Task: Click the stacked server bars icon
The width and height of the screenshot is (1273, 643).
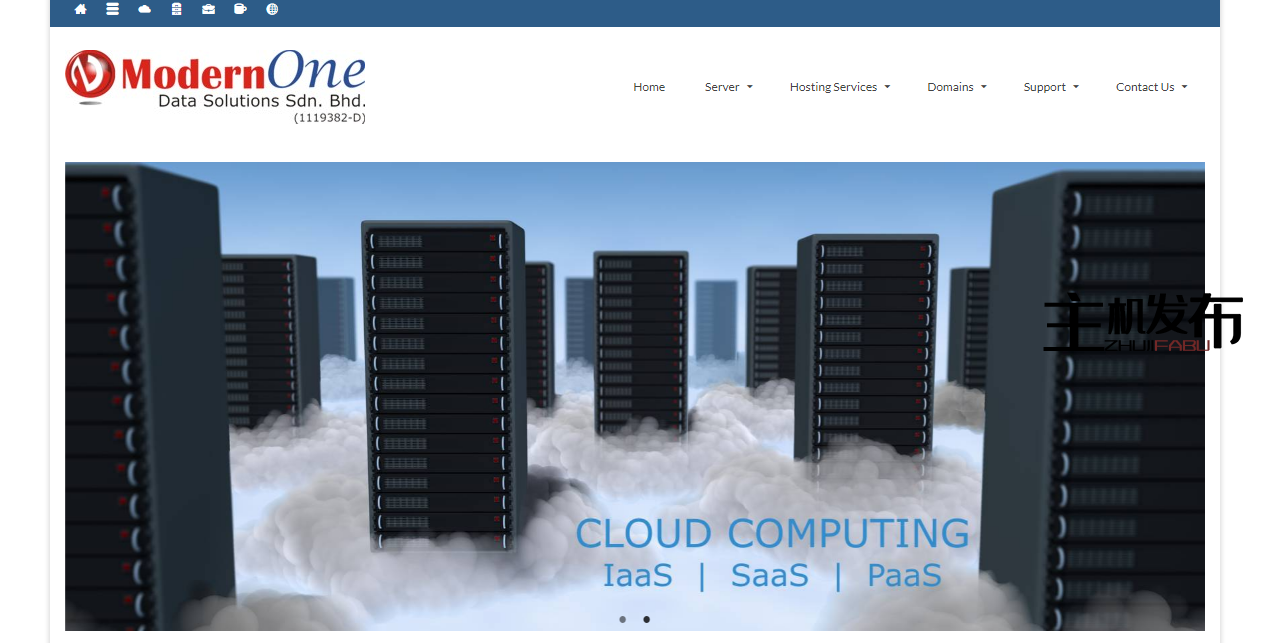Action: tap(113, 9)
